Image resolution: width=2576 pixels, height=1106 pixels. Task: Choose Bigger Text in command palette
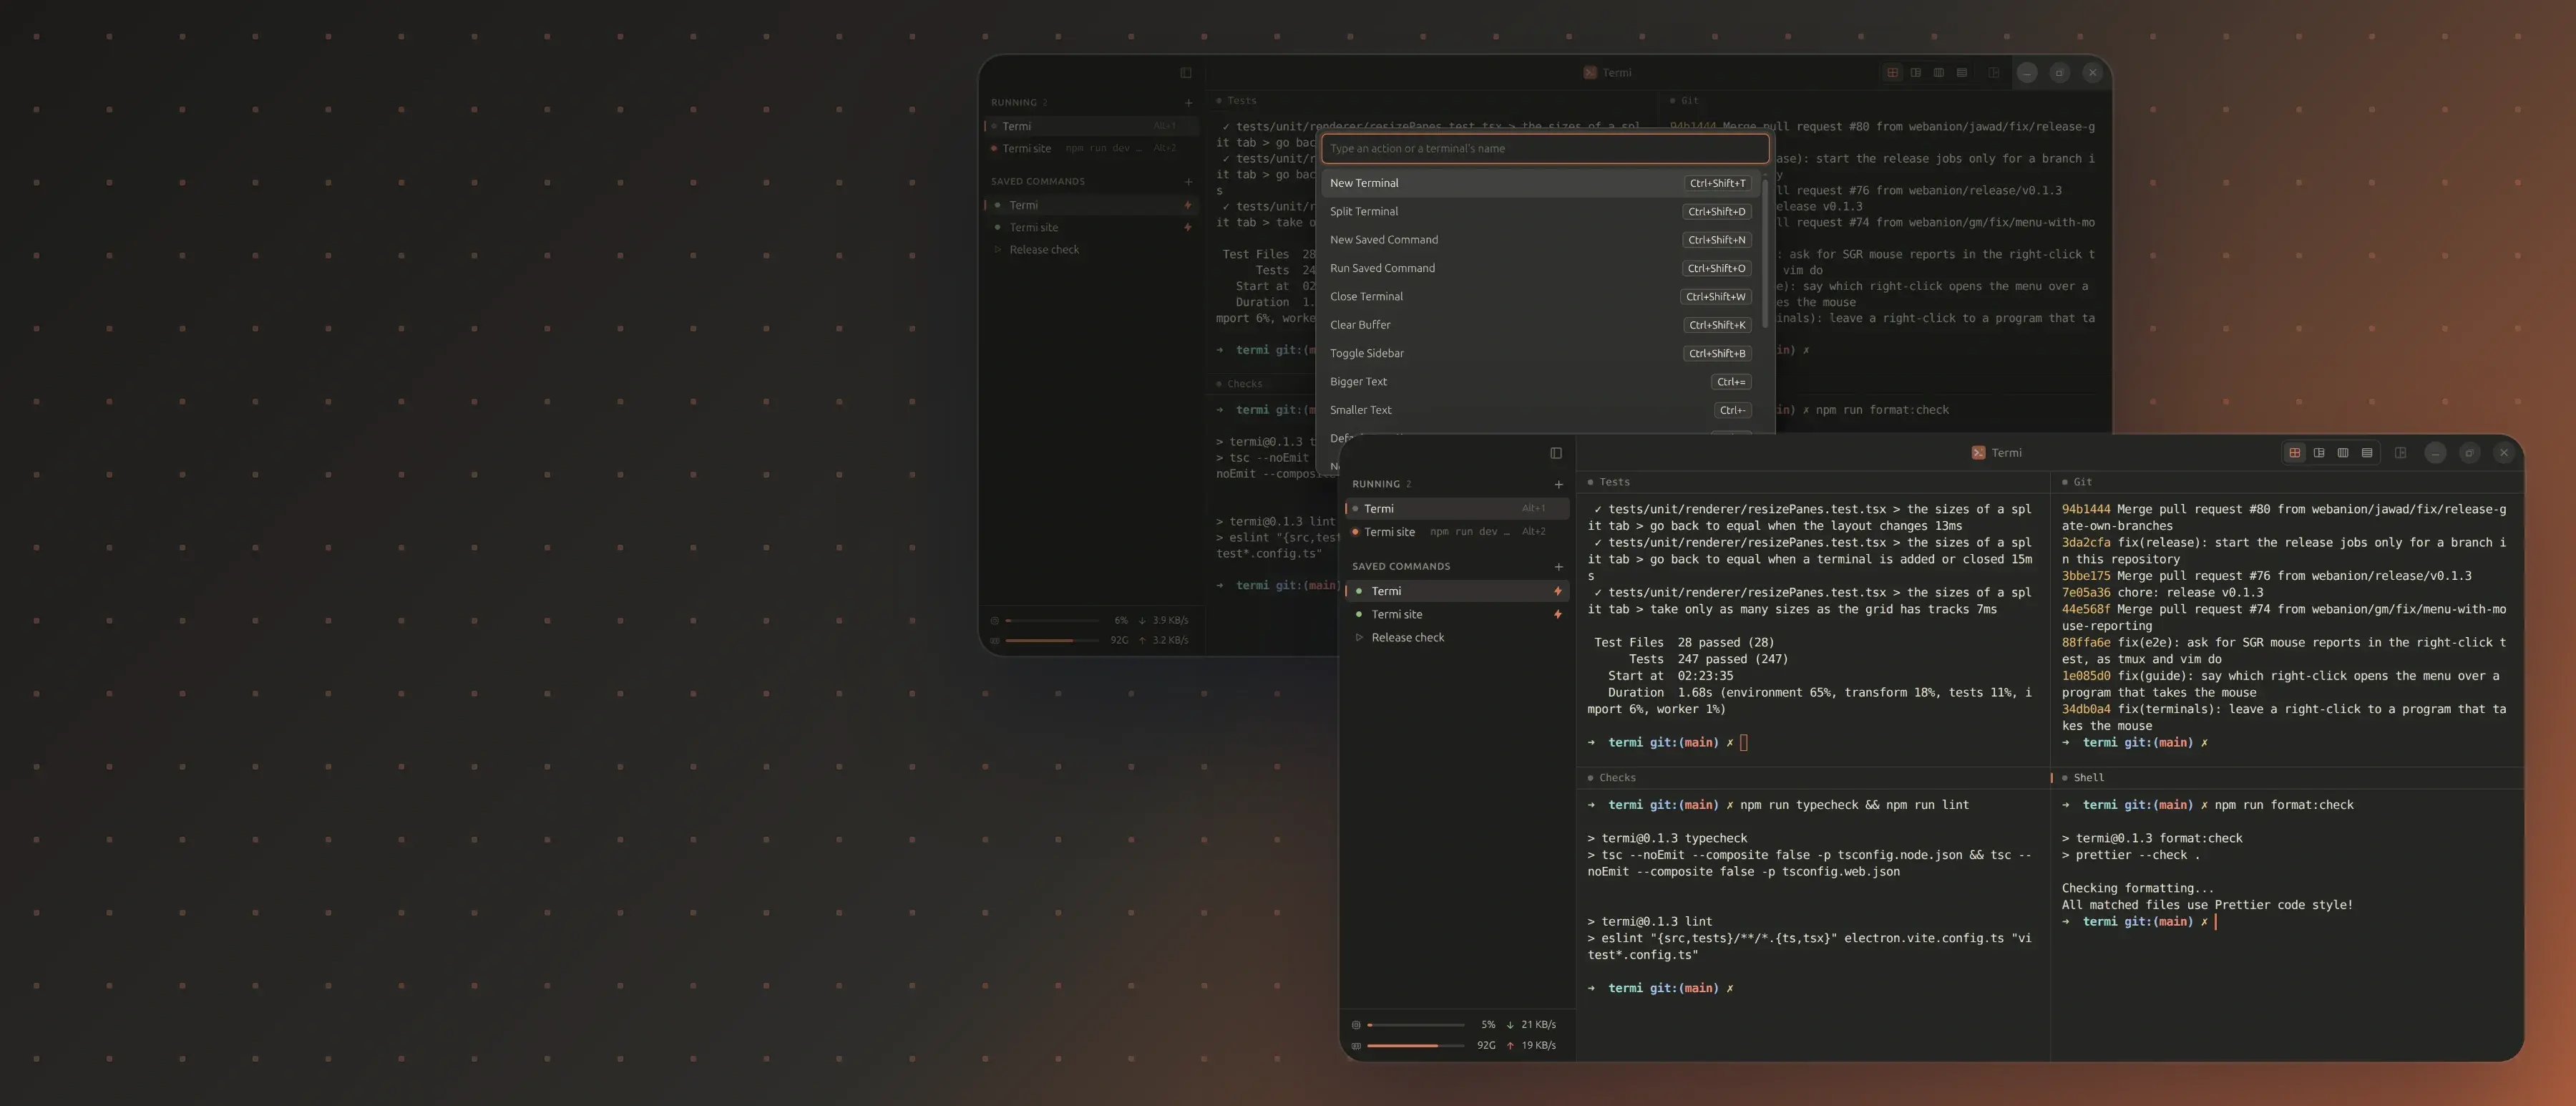coord(1541,382)
